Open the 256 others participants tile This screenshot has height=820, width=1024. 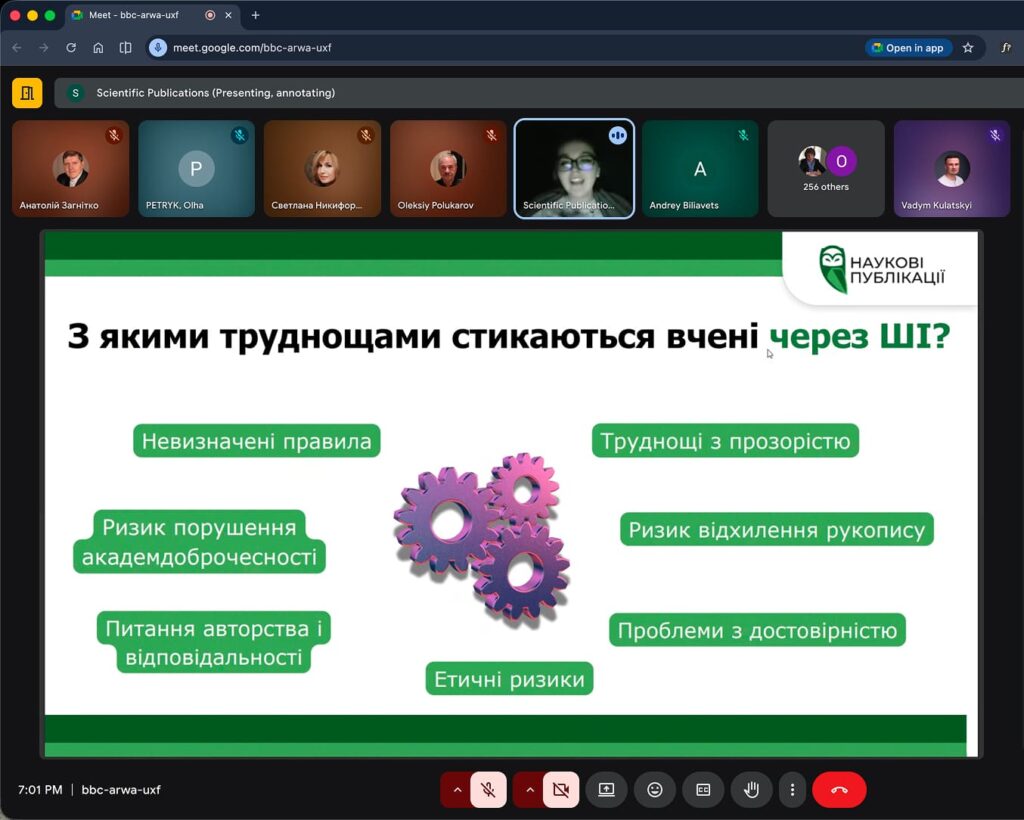826,168
